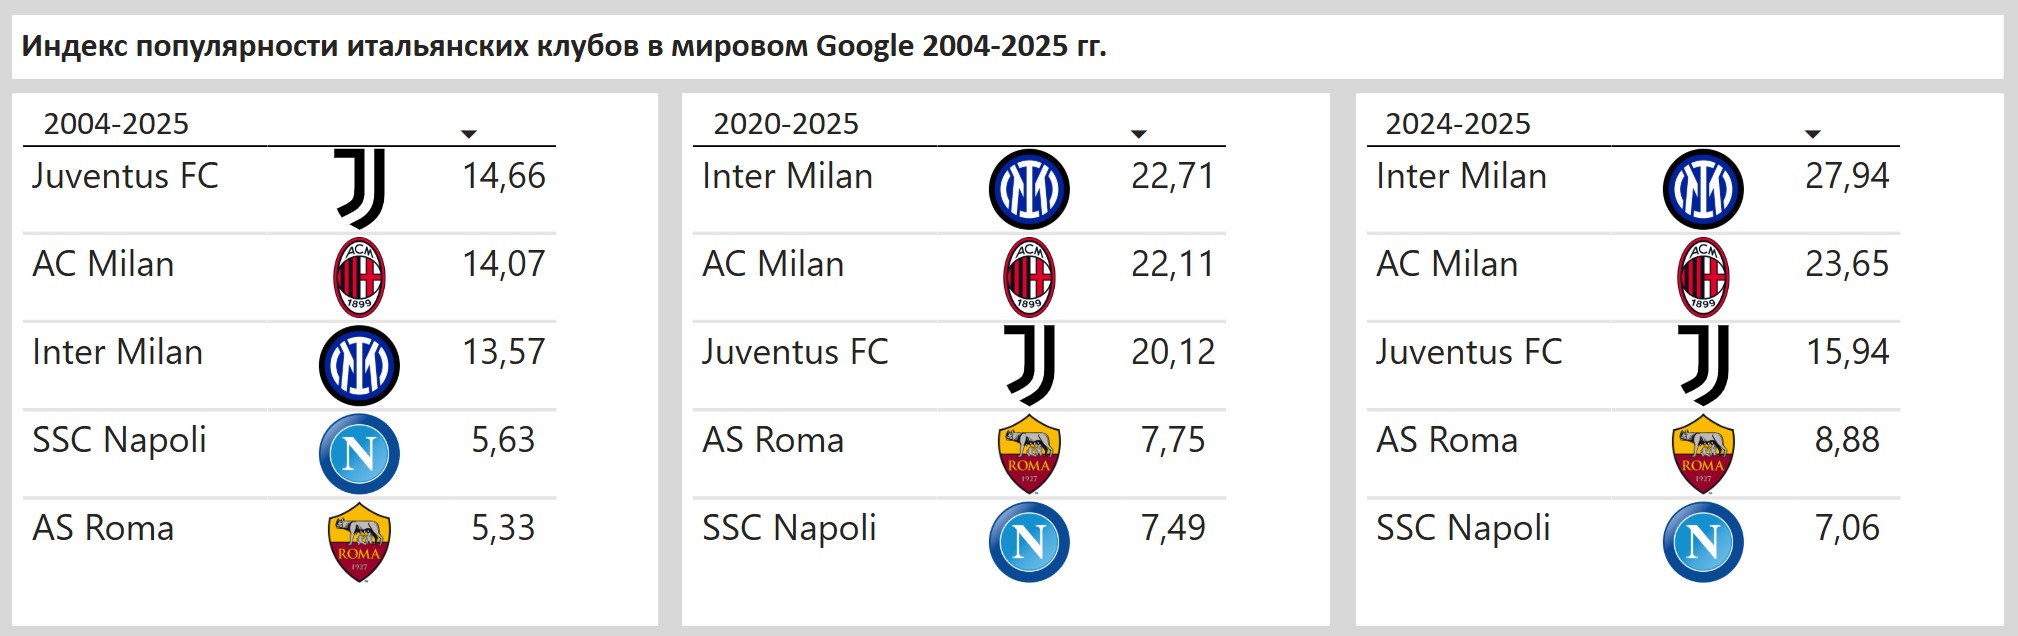Toggle sort arrow in the 2020-2025 table header
The height and width of the screenshot is (636, 2018).
pos(1138,133)
